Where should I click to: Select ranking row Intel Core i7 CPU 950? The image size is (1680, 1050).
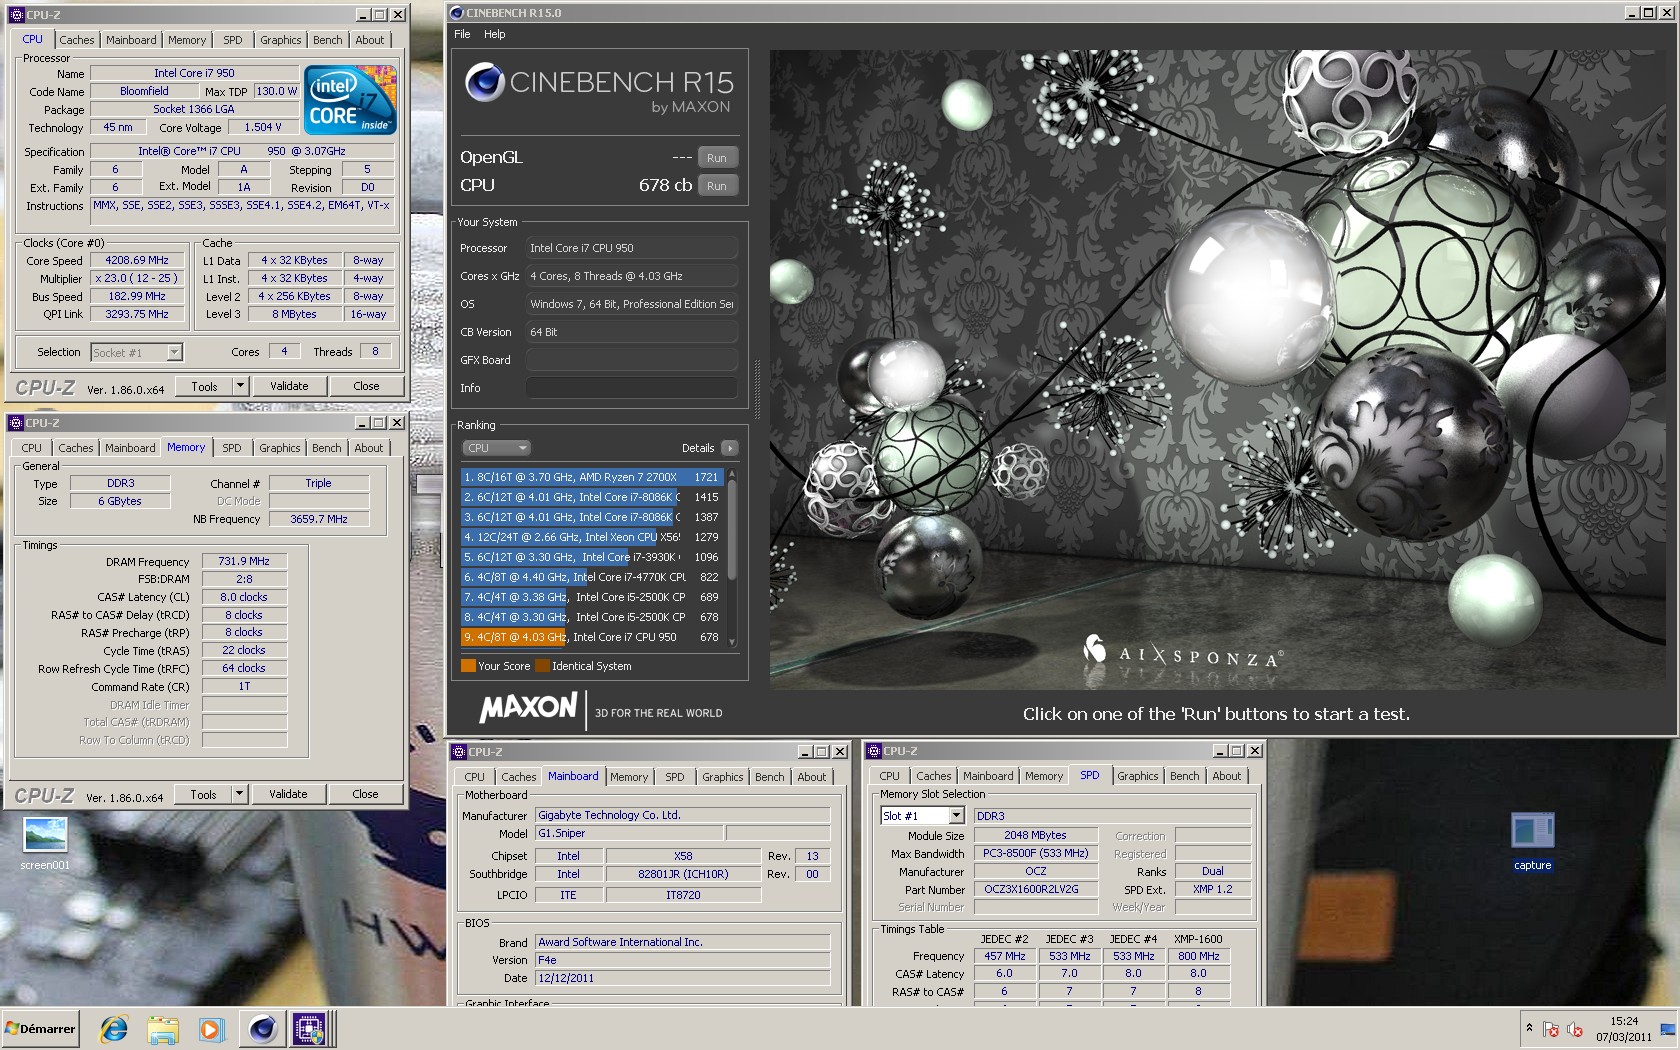[x=592, y=637]
